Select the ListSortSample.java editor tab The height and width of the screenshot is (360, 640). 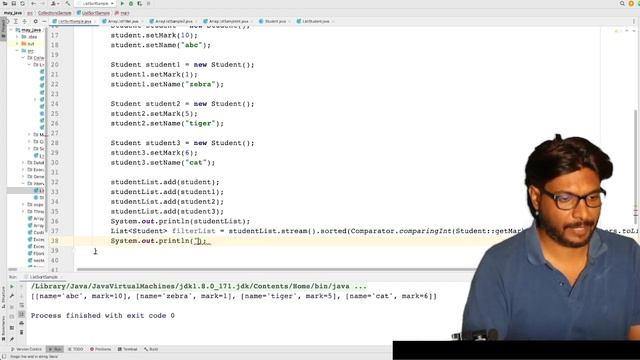[x=74, y=21]
